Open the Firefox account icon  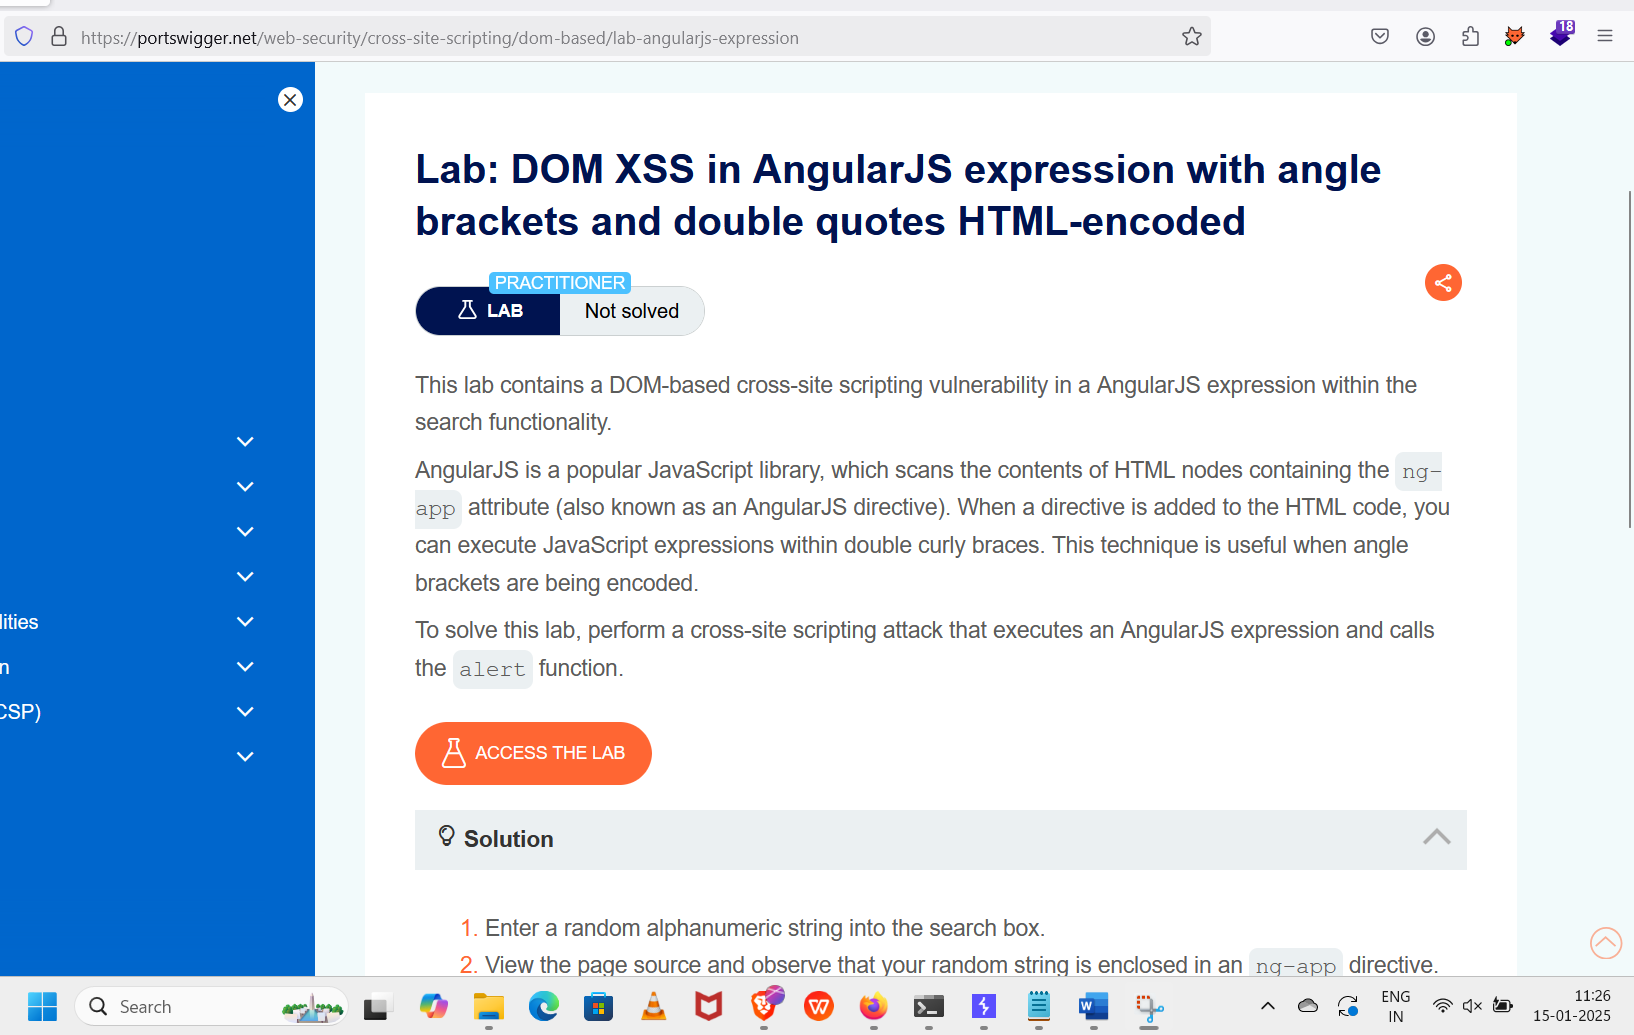tap(1425, 37)
